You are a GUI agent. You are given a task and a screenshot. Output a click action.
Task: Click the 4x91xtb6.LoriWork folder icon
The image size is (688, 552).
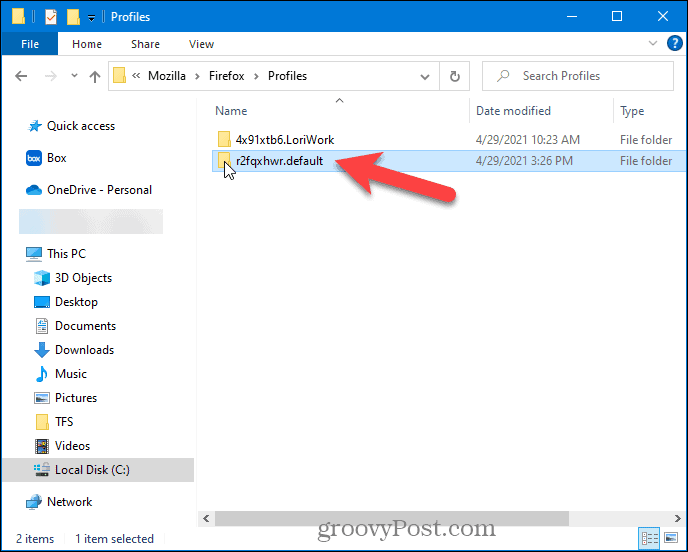point(224,140)
